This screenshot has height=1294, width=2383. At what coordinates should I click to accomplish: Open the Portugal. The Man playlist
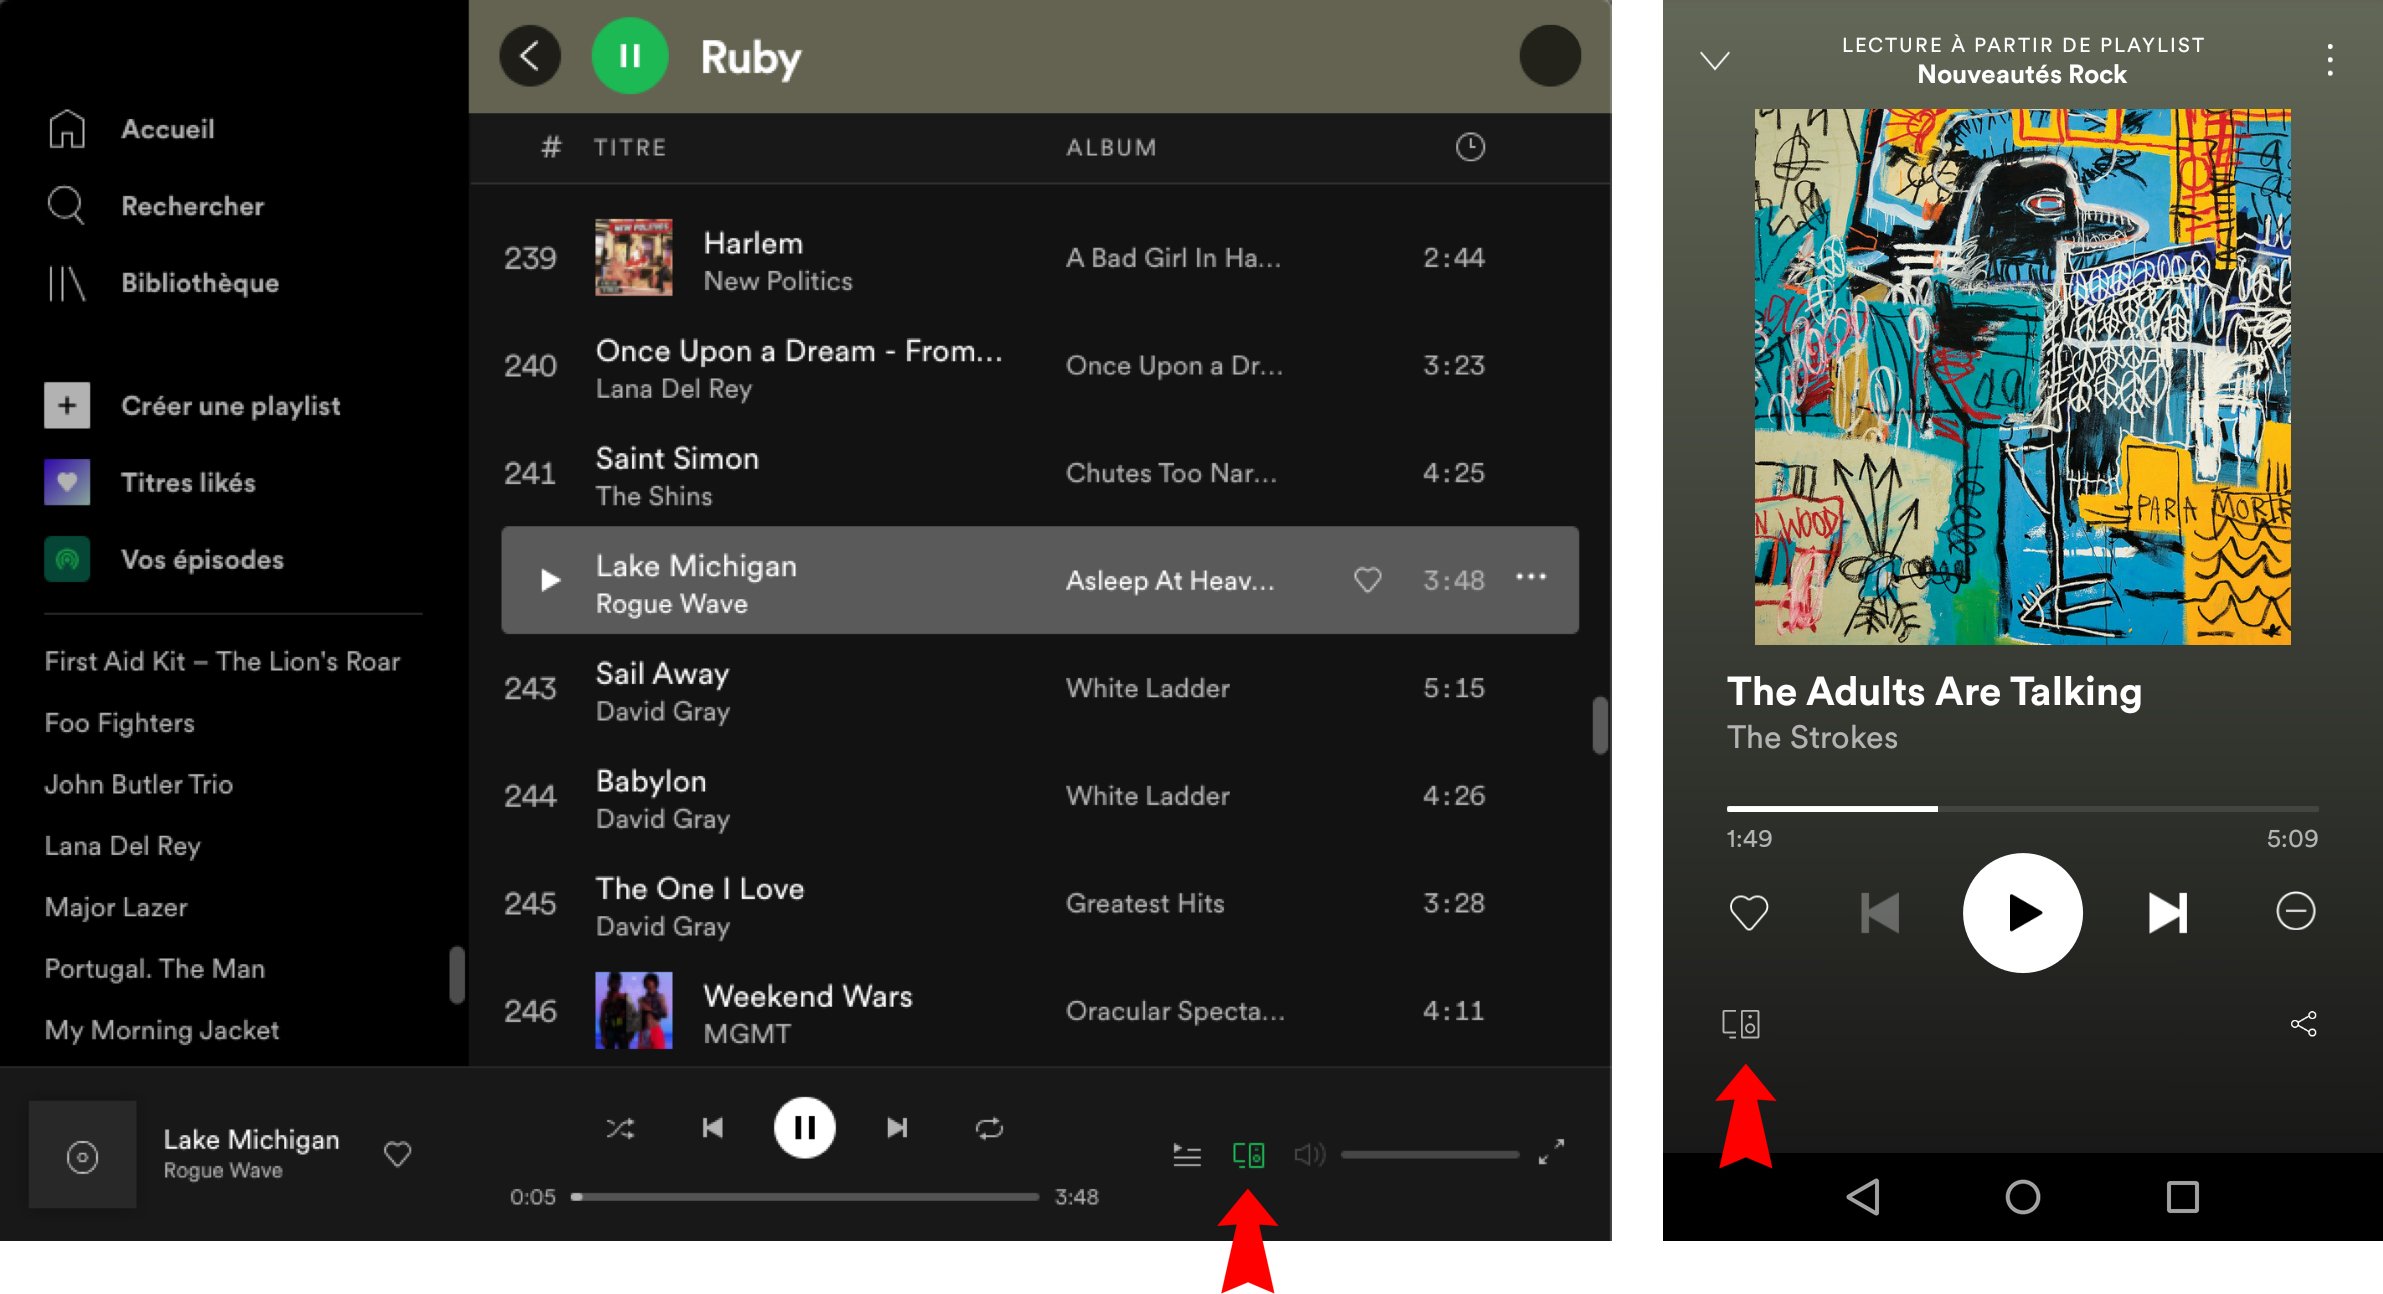[154, 968]
